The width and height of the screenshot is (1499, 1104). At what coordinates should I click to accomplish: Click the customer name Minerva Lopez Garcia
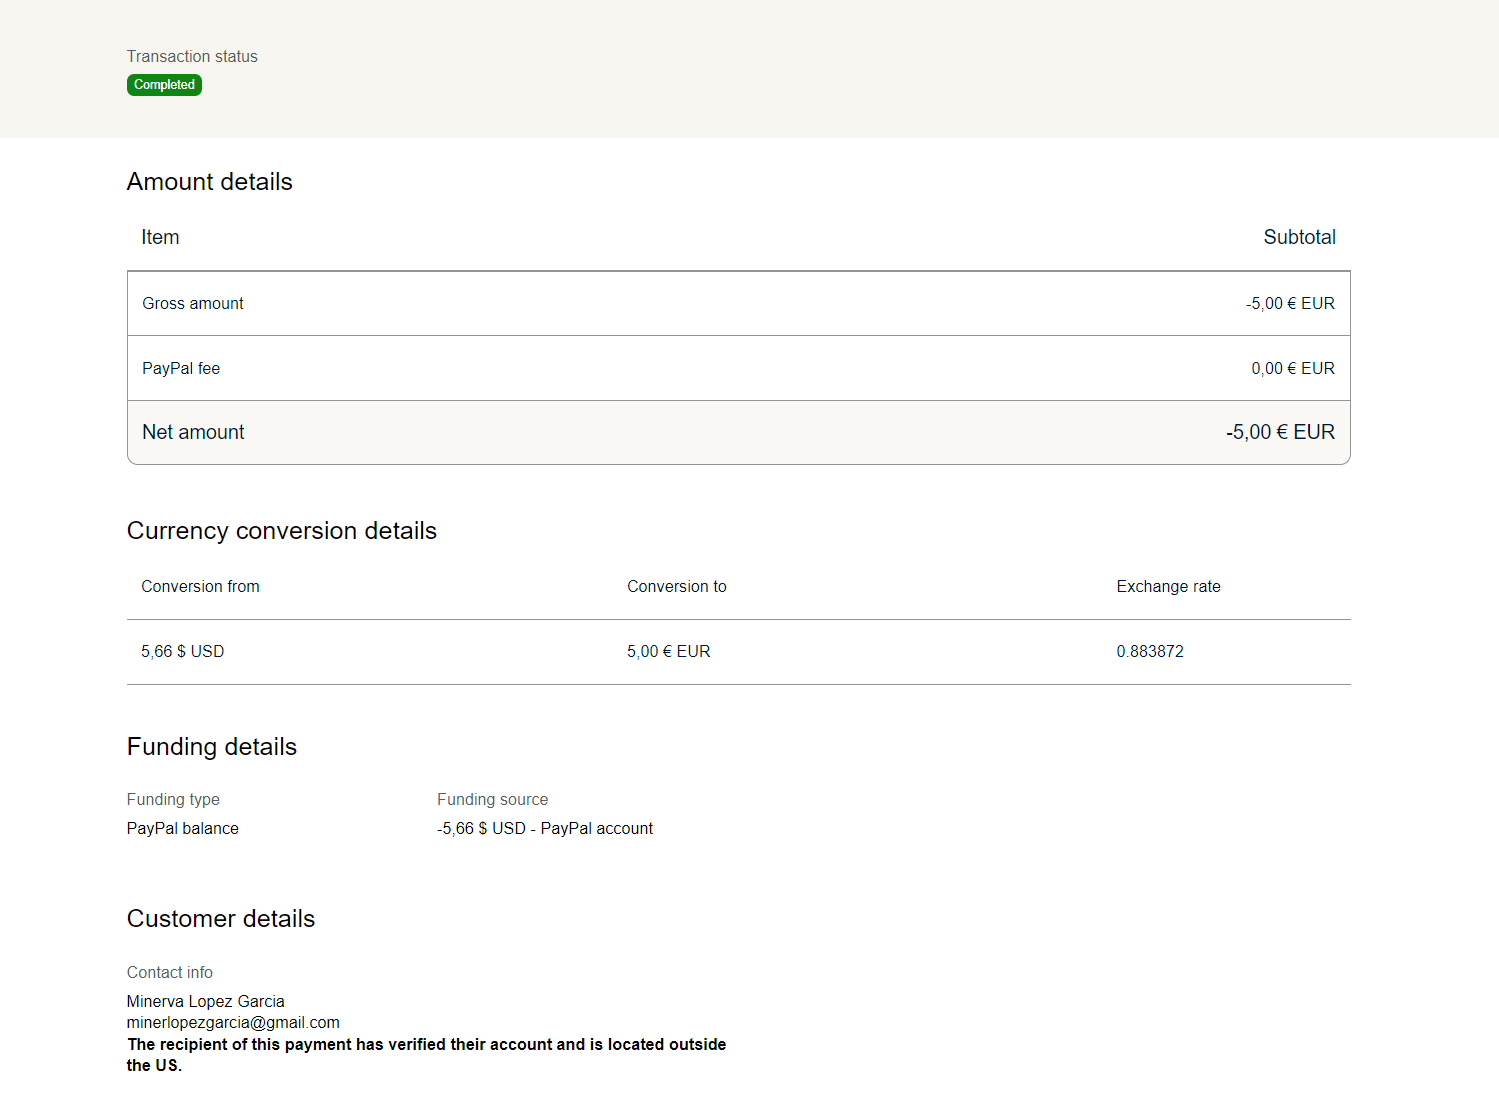click(x=205, y=1001)
